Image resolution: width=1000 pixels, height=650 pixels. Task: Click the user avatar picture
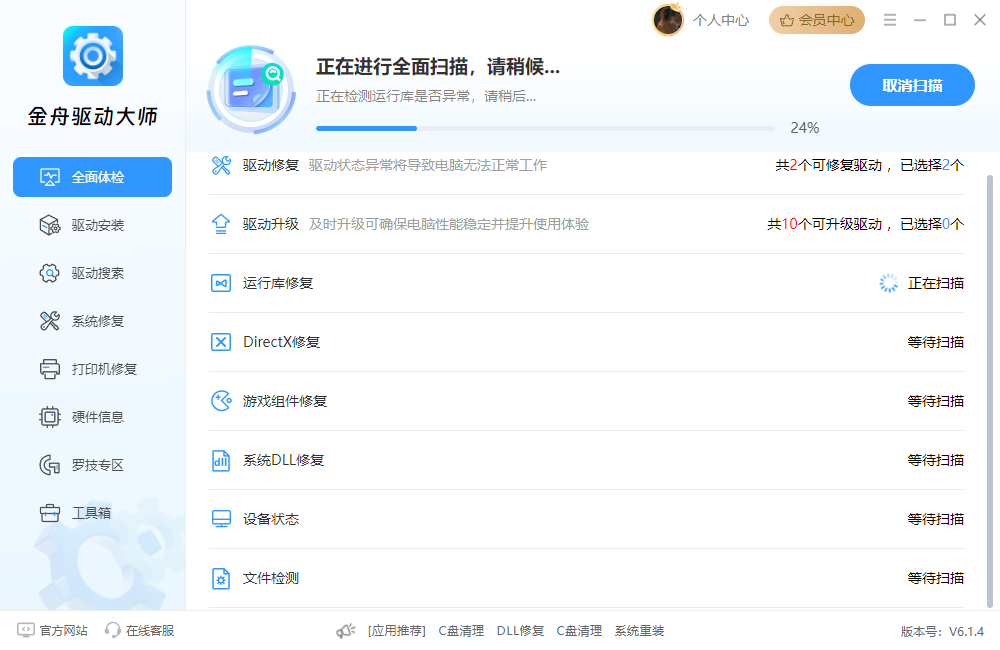click(668, 20)
